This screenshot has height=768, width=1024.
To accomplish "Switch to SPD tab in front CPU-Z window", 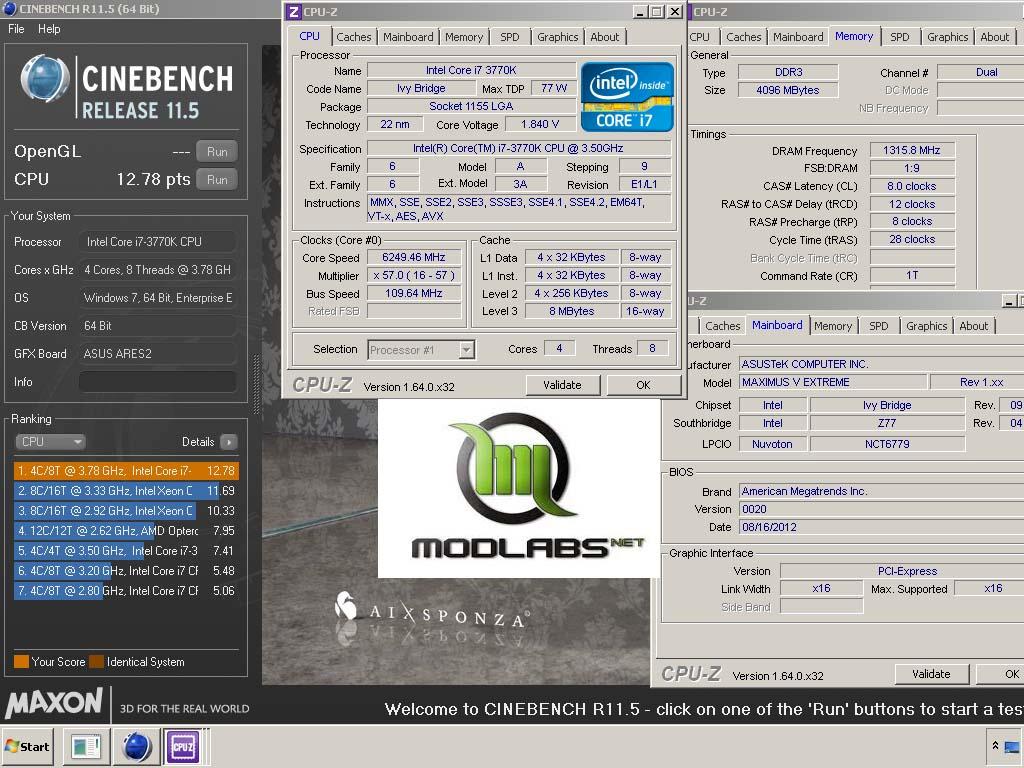I will click(x=510, y=37).
